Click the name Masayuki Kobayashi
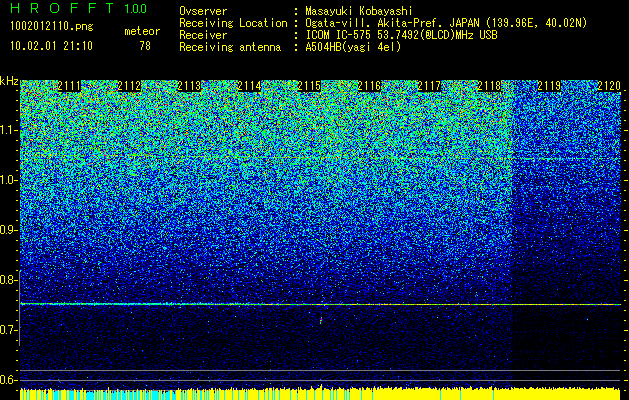This screenshot has width=629, height=400. click(359, 11)
